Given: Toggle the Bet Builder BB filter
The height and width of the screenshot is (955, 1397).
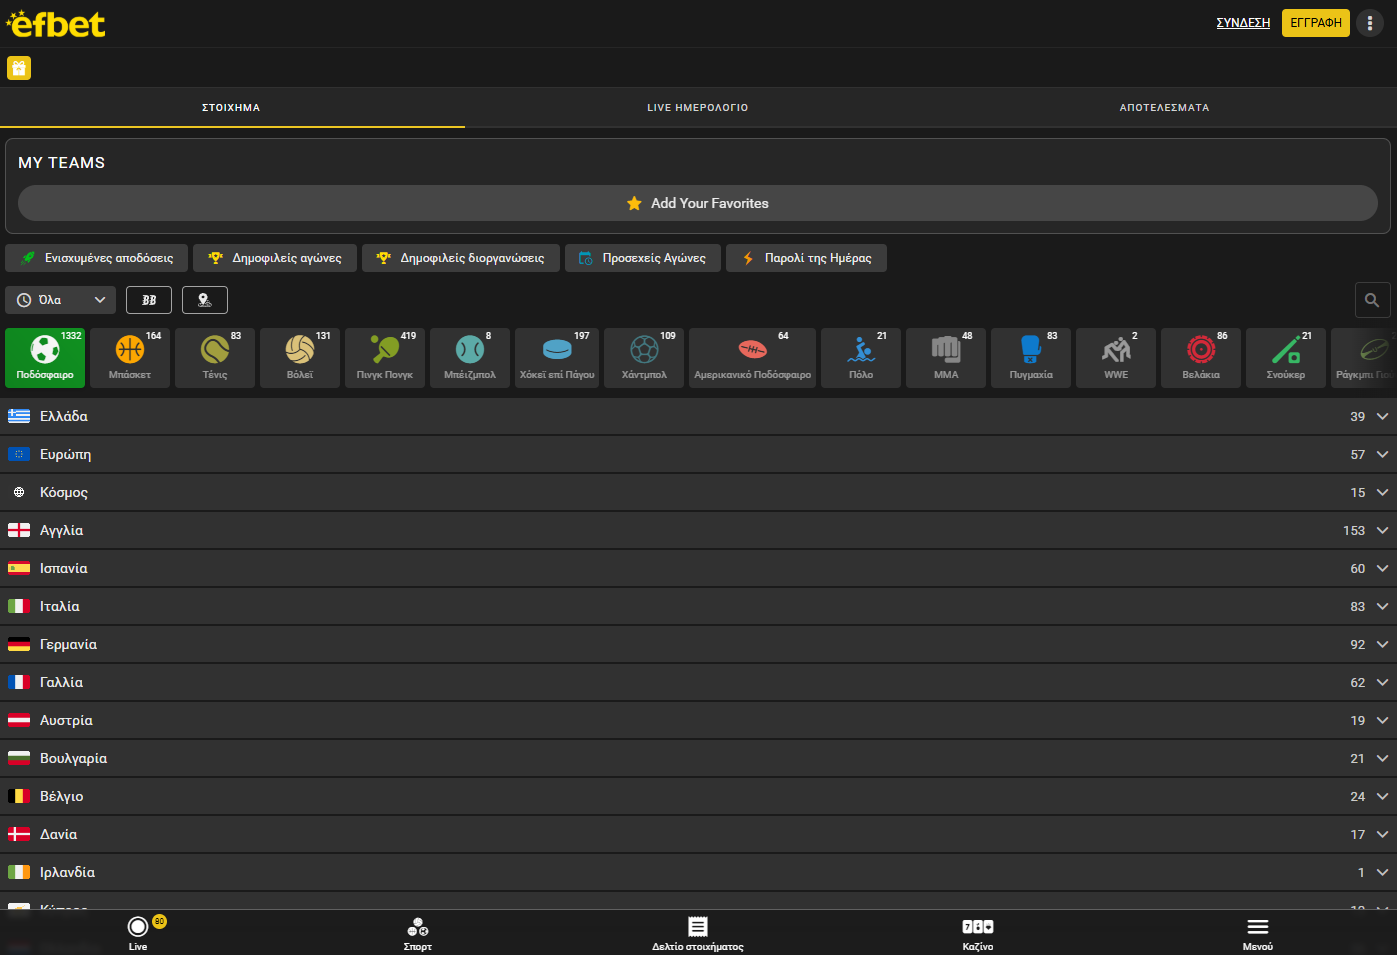Looking at the screenshot, I should pyautogui.click(x=149, y=300).
